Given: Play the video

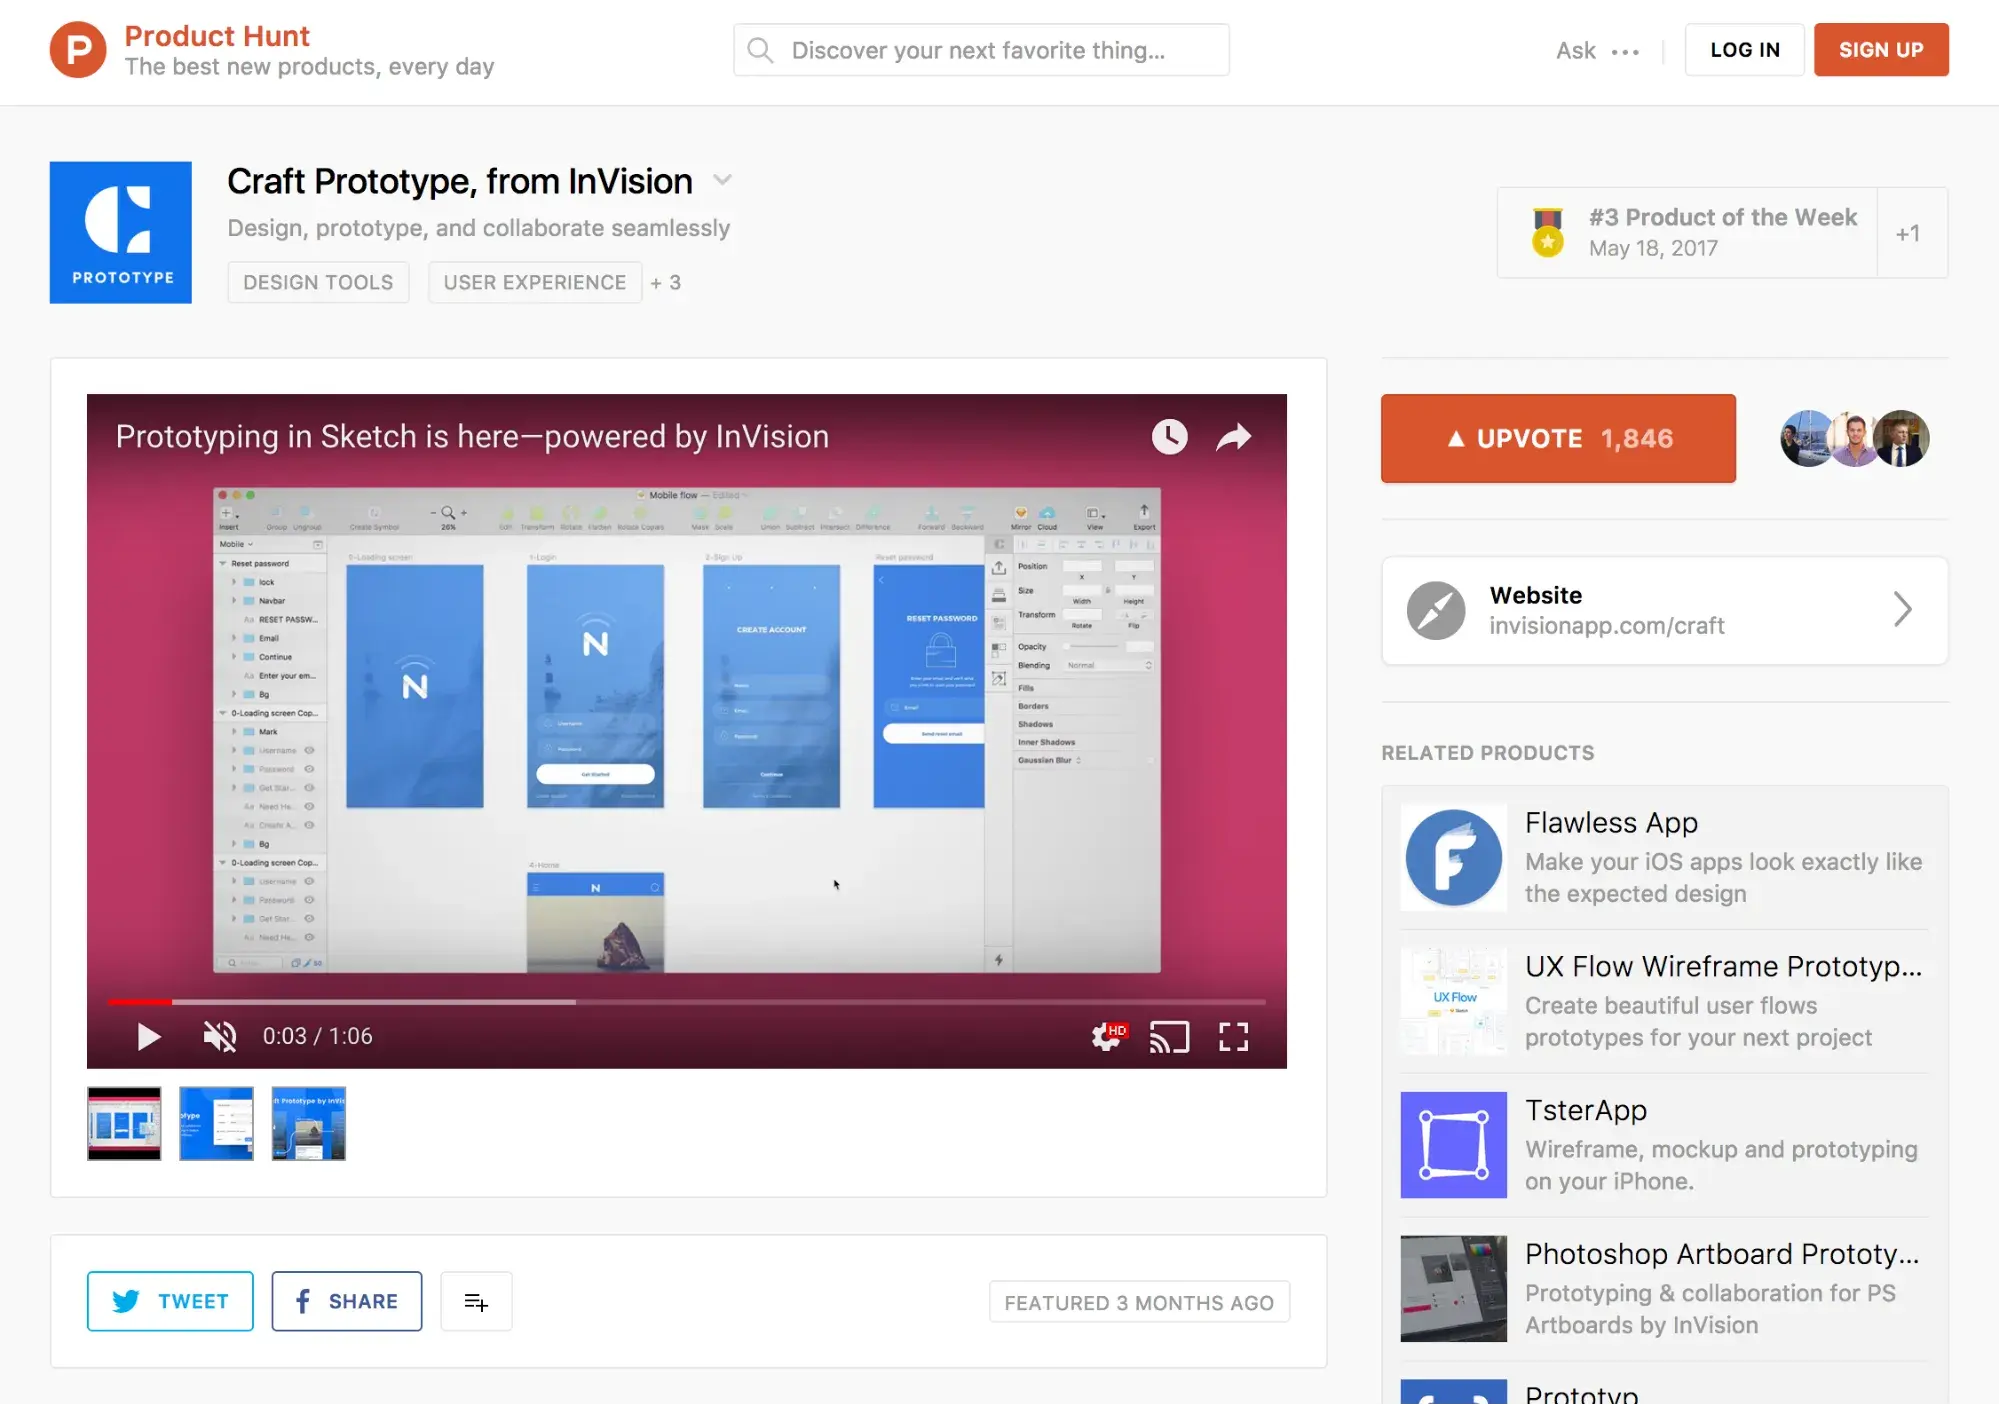Looking at the screenshot, I should [x=148, y=1037].
